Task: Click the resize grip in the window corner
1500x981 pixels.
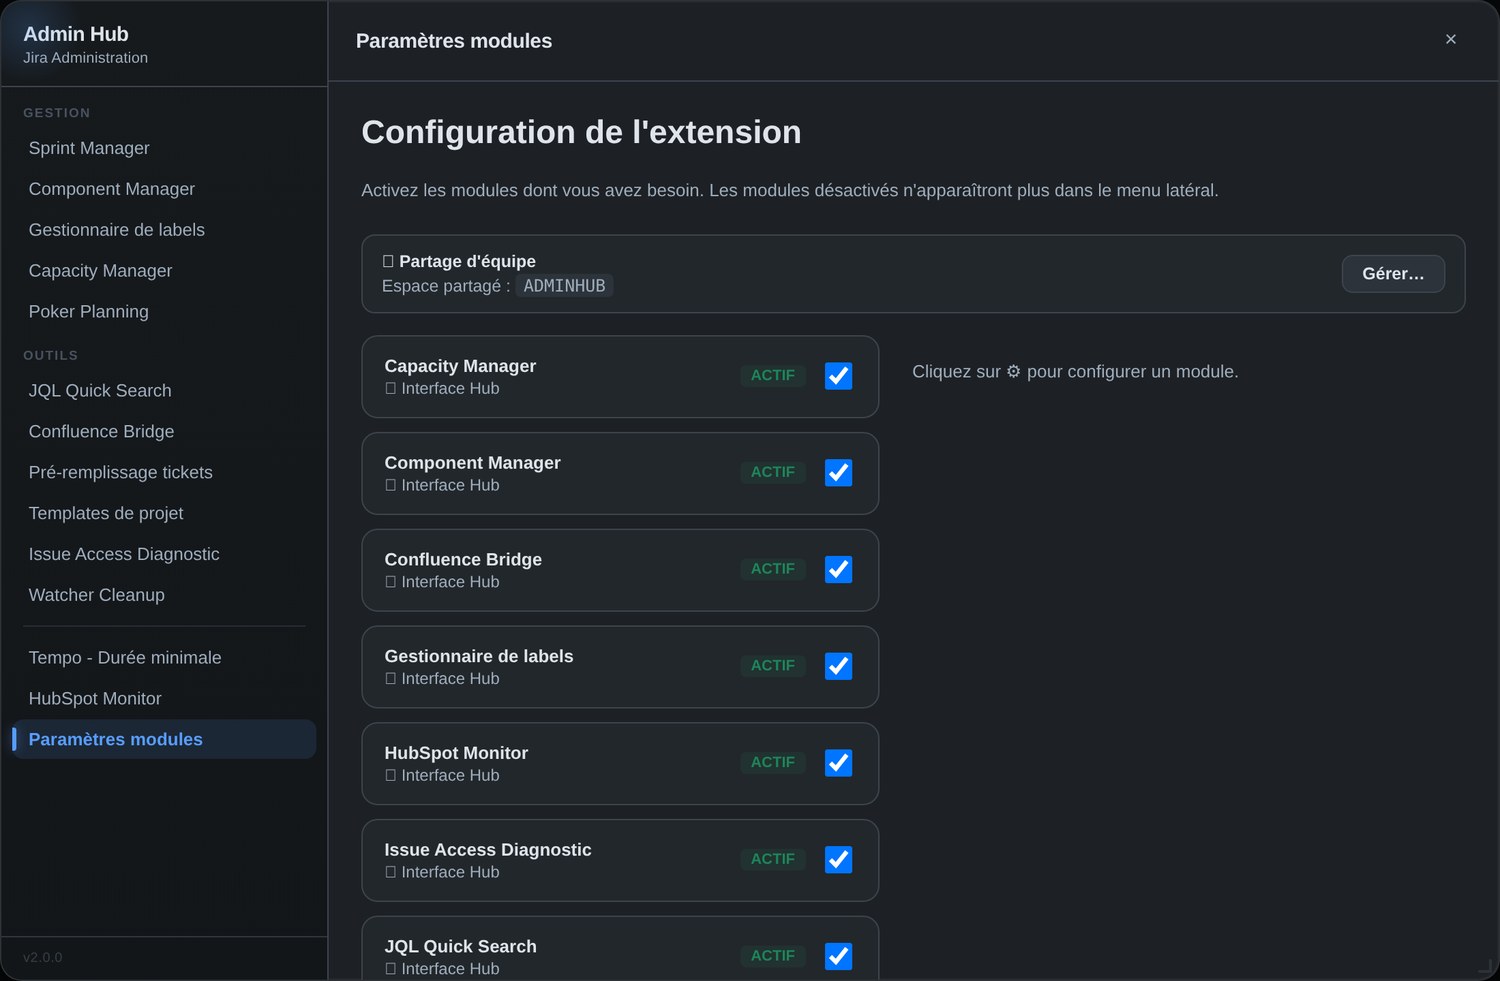Action: pyautogui.click(x=1485, y=966)
